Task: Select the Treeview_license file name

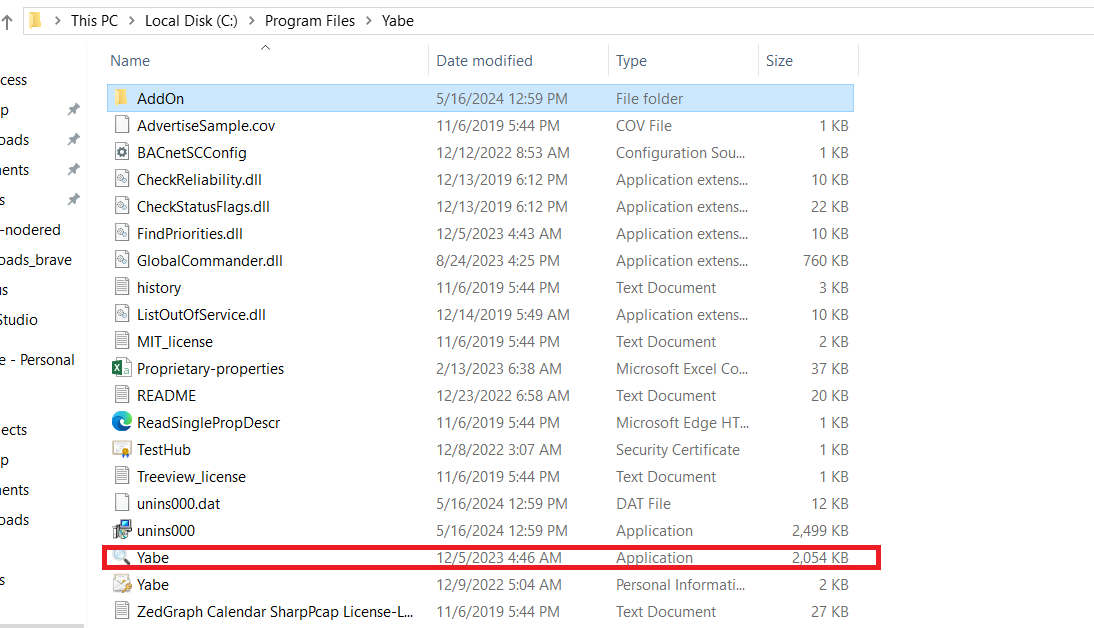Action: pyautogui.click(x=191, y=477)
